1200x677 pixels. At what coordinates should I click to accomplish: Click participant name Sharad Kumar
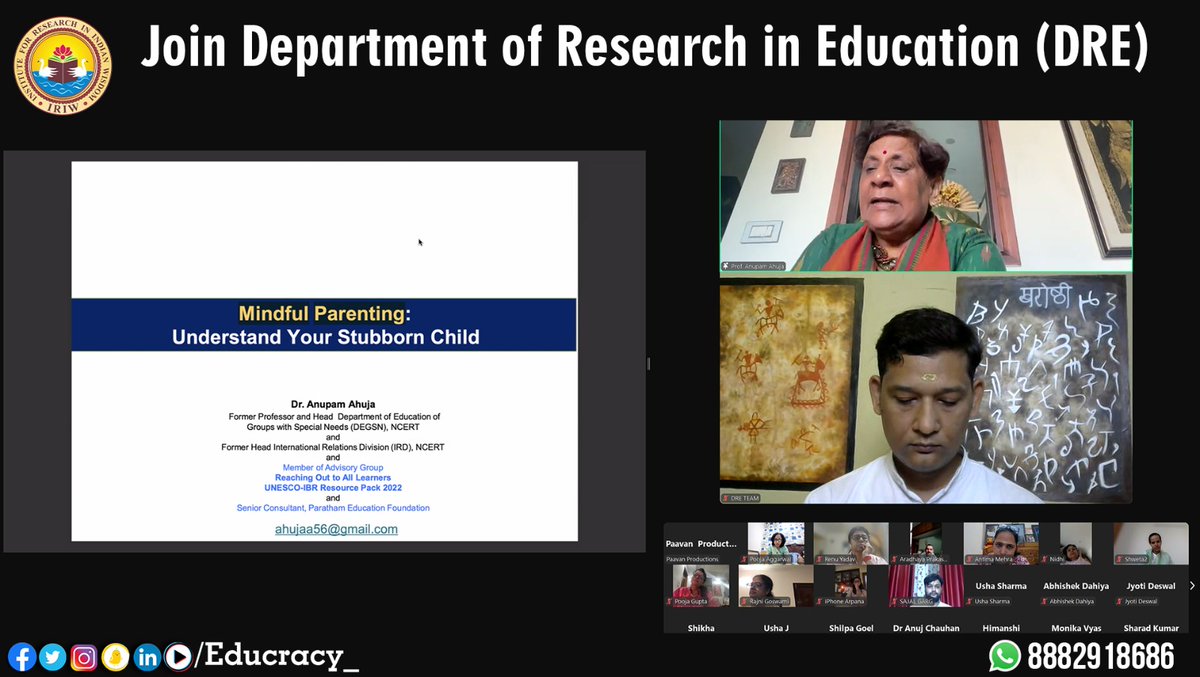click(1151, 628)
